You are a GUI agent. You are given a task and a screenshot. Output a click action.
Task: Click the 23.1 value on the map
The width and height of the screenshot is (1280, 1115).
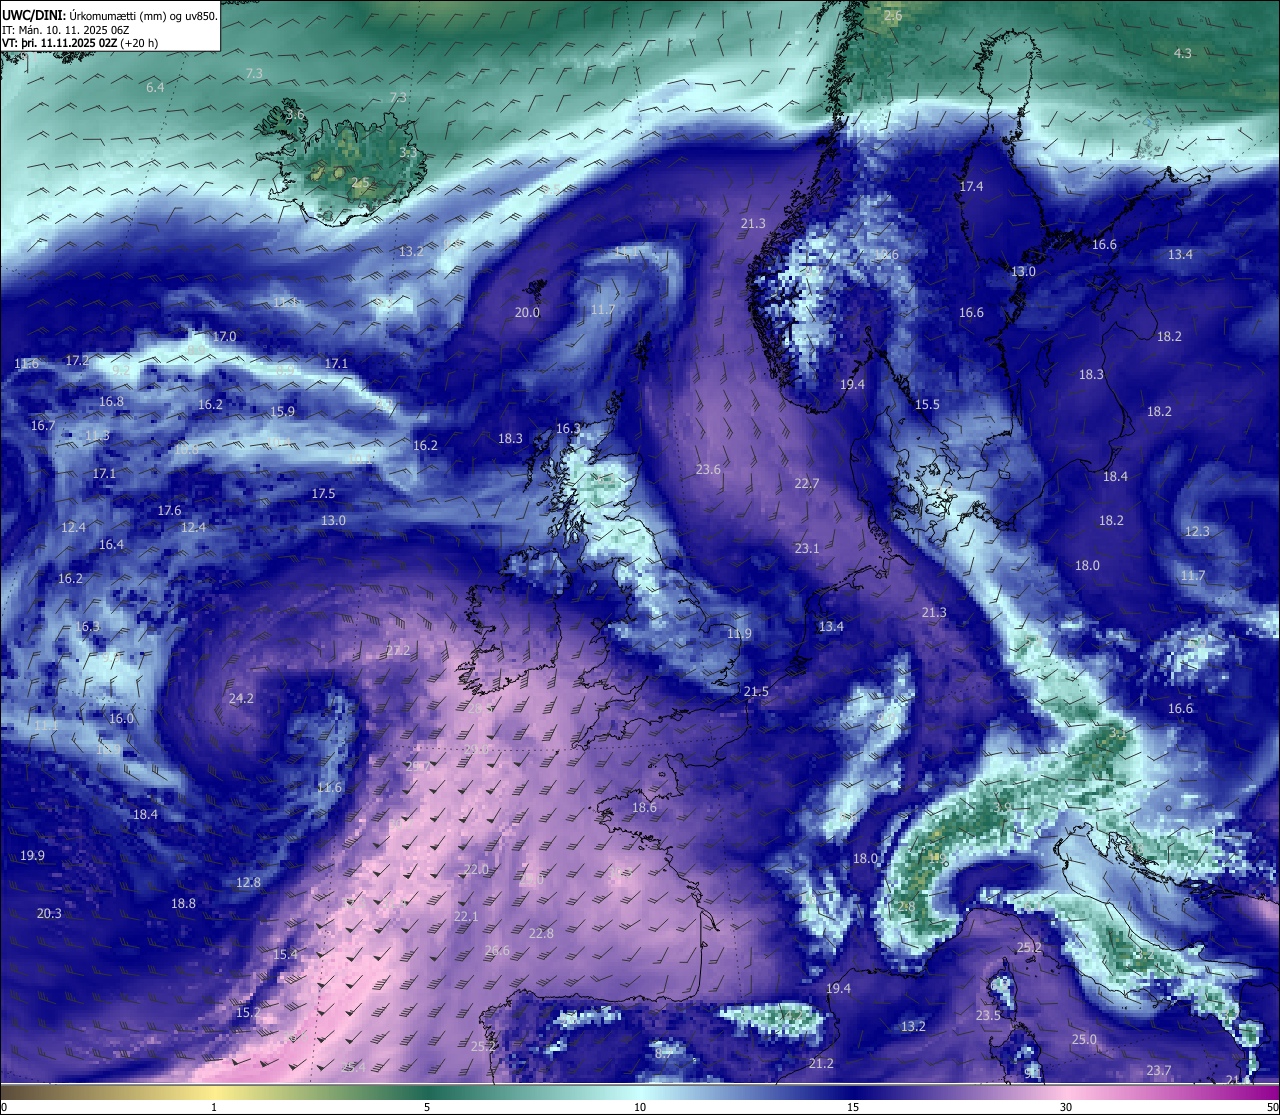pos(806,549)
